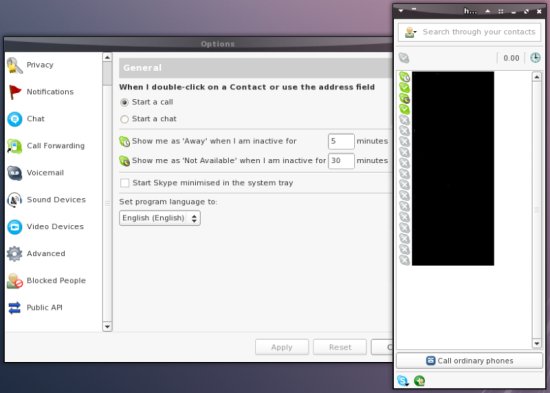Open the Sound Devices headset icon
This screenshot has width=550, height=393.
(x=15, y=200)
